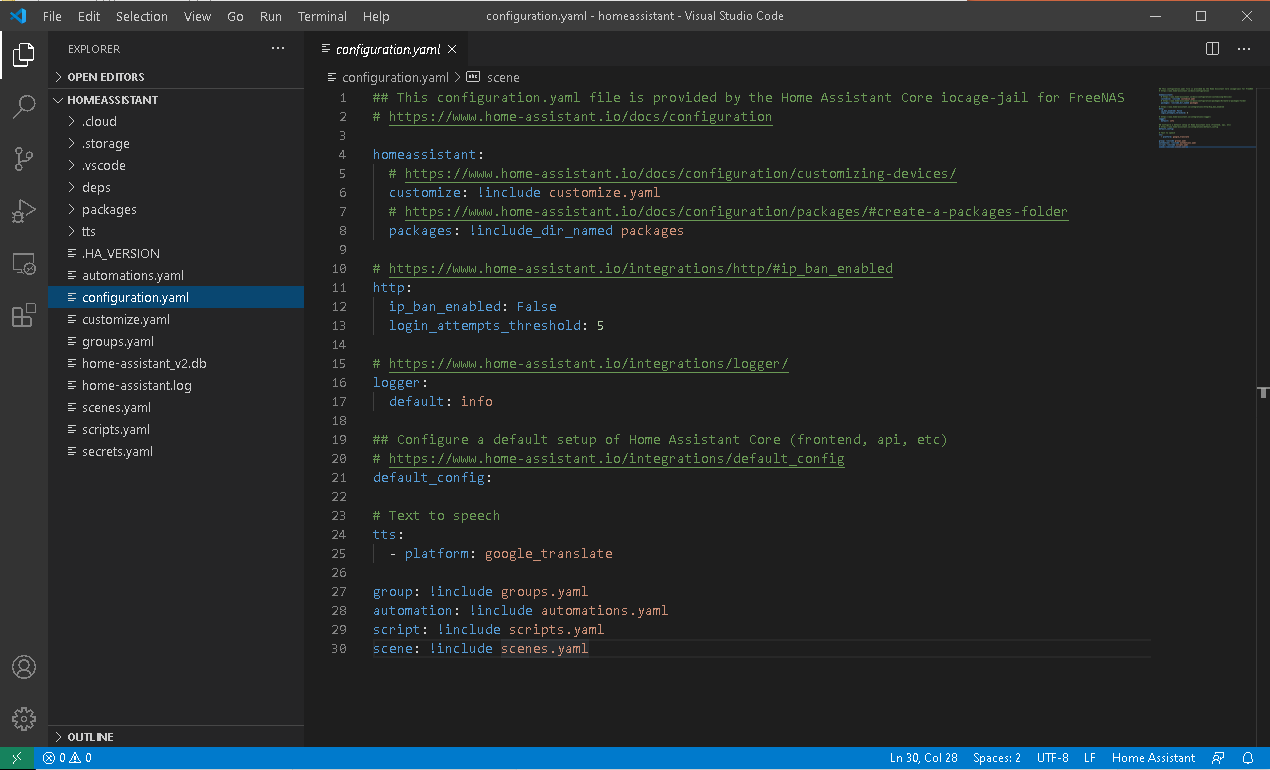Viewport: 1270px width, 770px height.
Task: Open scenes.yaml in explorer
Action: [x=176, y=407]
